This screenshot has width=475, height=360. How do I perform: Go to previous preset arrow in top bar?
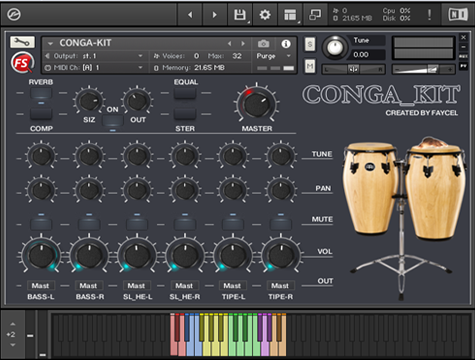[190, 15]
